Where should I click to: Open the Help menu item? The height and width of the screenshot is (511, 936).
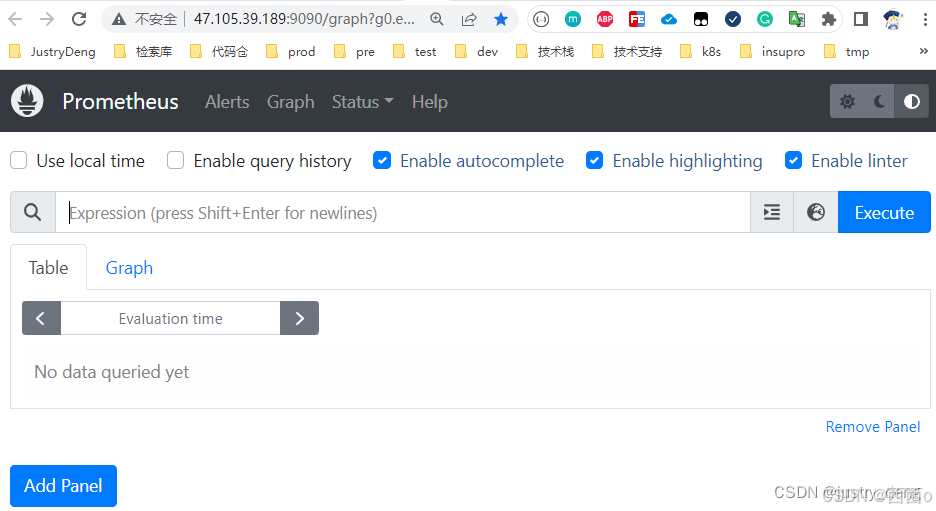pos(430,102)
